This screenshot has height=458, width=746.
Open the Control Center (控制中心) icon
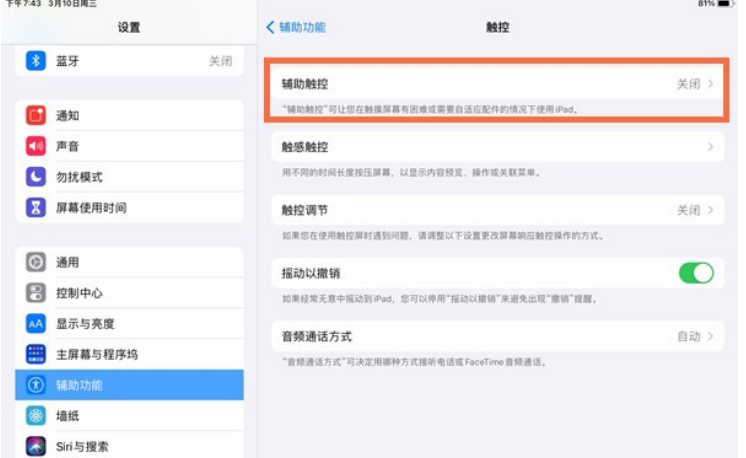click(x=36, y=293)
